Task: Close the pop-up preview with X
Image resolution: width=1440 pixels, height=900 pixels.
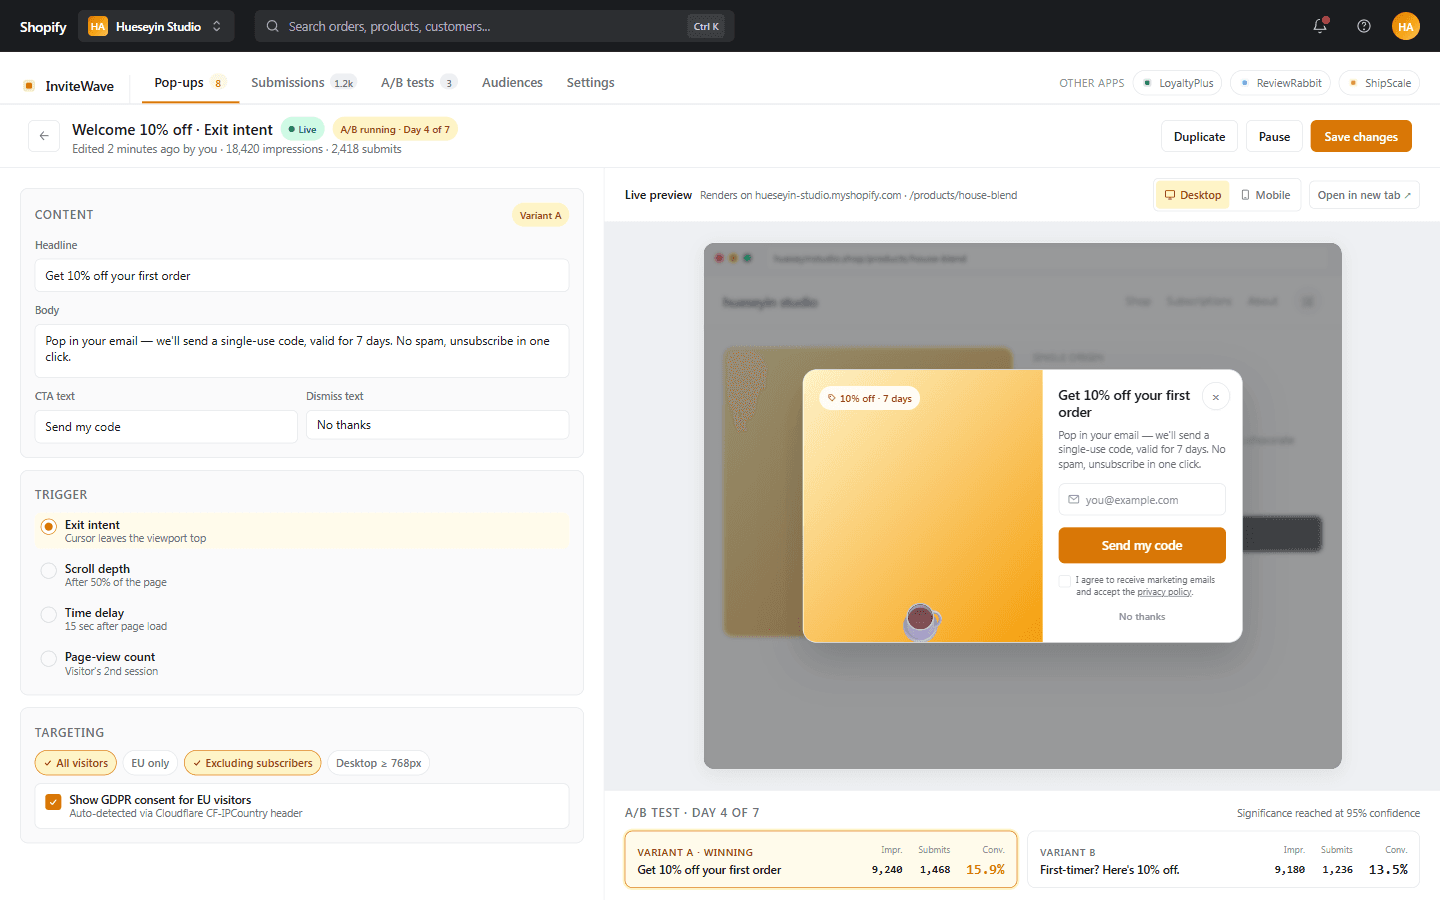Action: pyautogui.click(x=1216, y=397)
